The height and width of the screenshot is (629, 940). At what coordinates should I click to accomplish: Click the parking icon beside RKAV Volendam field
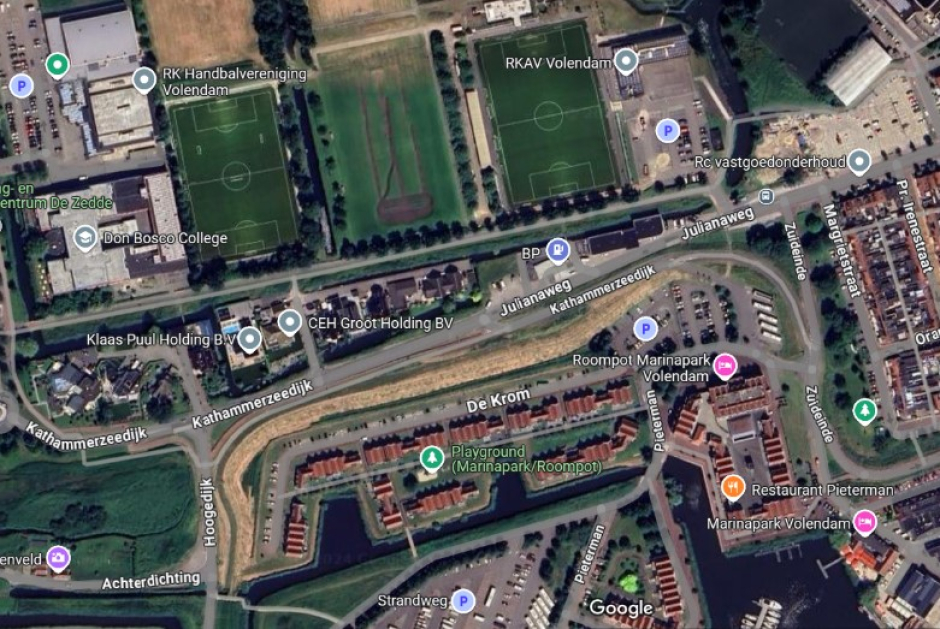coord(667,131)
